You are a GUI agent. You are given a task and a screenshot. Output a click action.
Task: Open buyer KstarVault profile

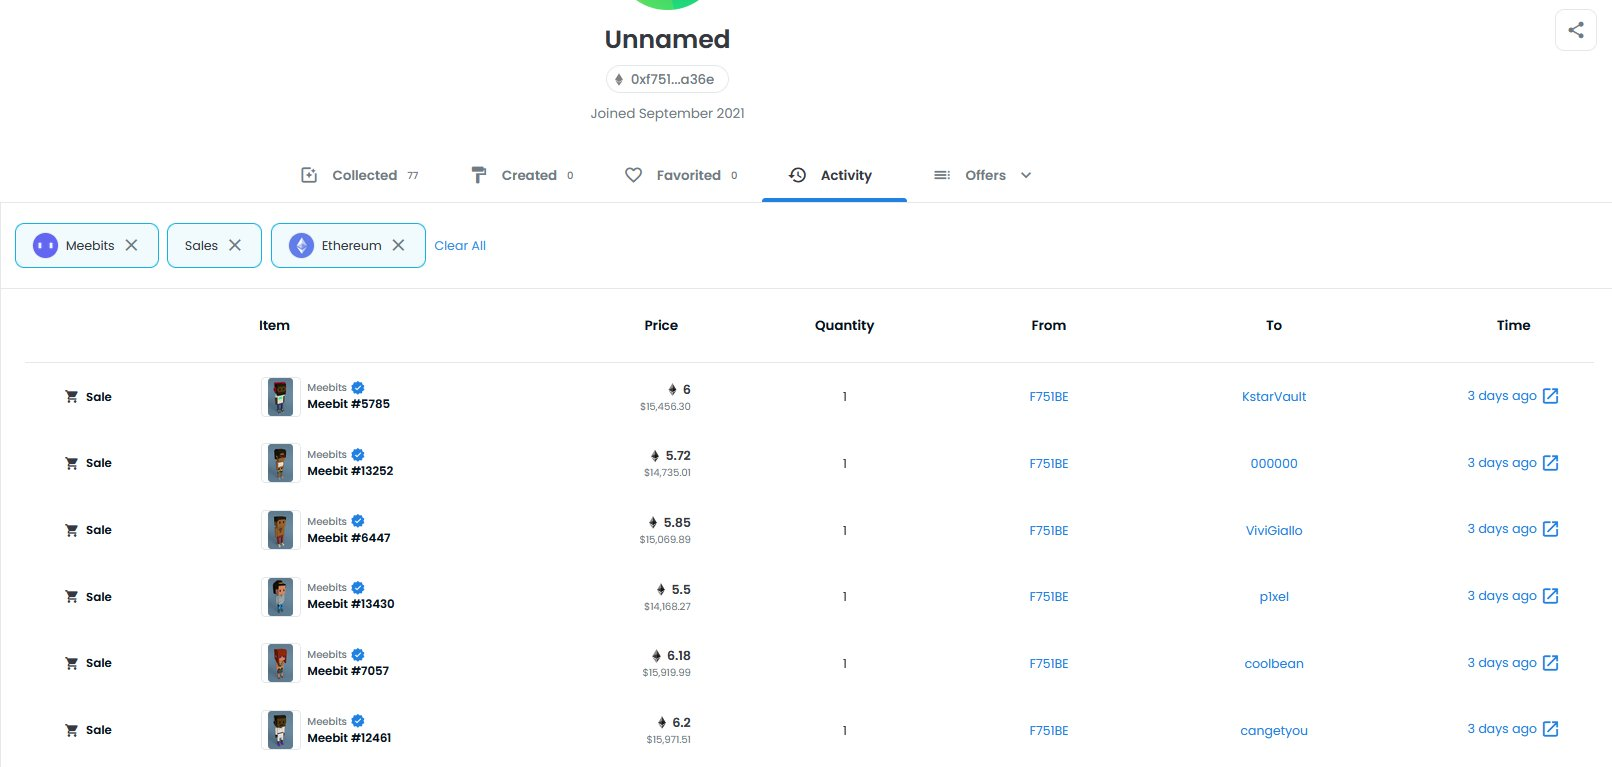[x=1274, y=397]
